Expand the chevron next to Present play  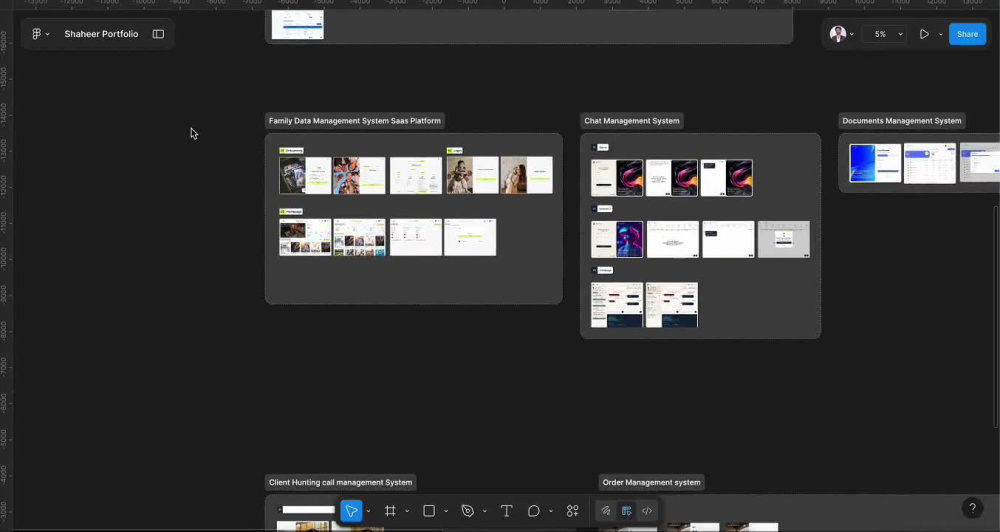click(x=940, y=34)
